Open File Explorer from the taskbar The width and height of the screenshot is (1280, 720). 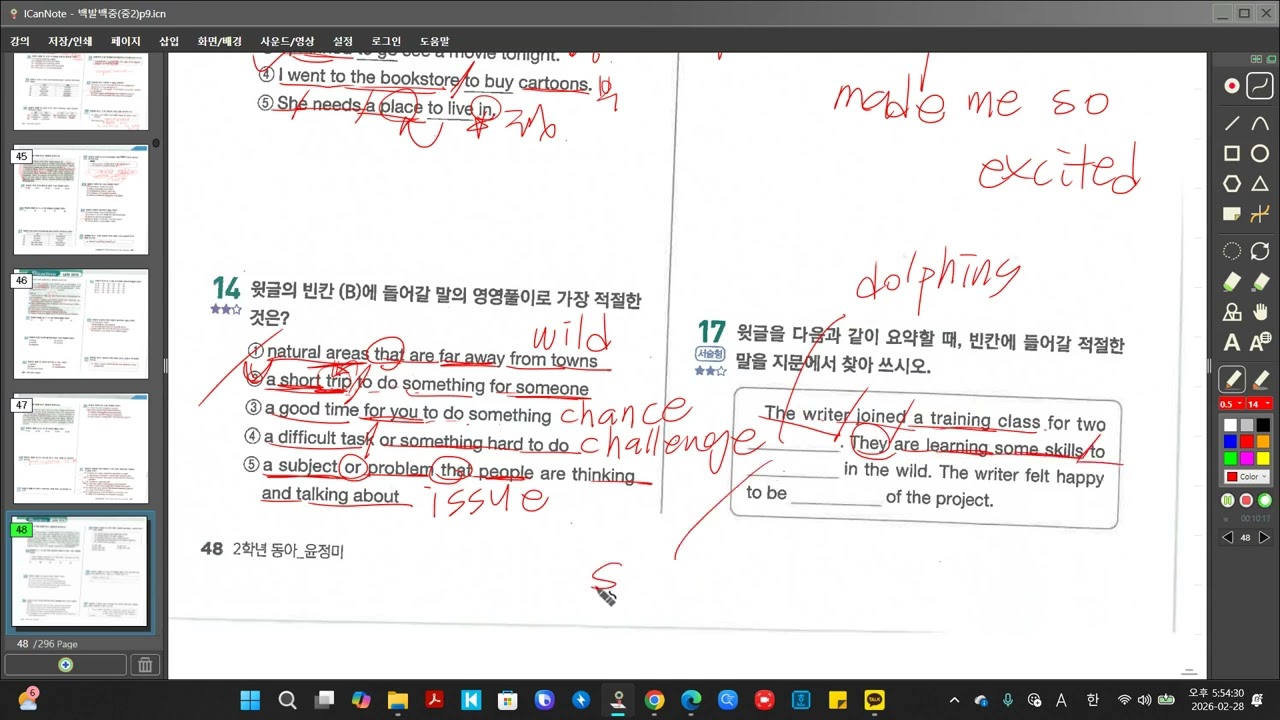click(397, 700)
